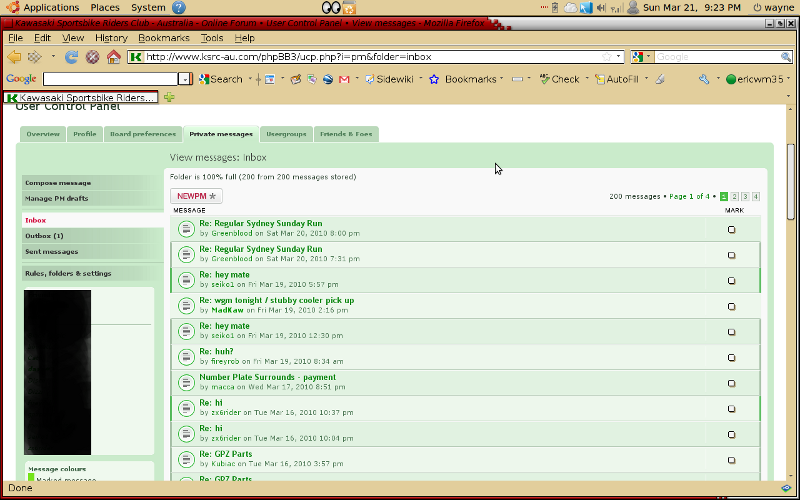Open new tab with green plus icon
This screenshot has height=500, width=800.
(169, 98)
